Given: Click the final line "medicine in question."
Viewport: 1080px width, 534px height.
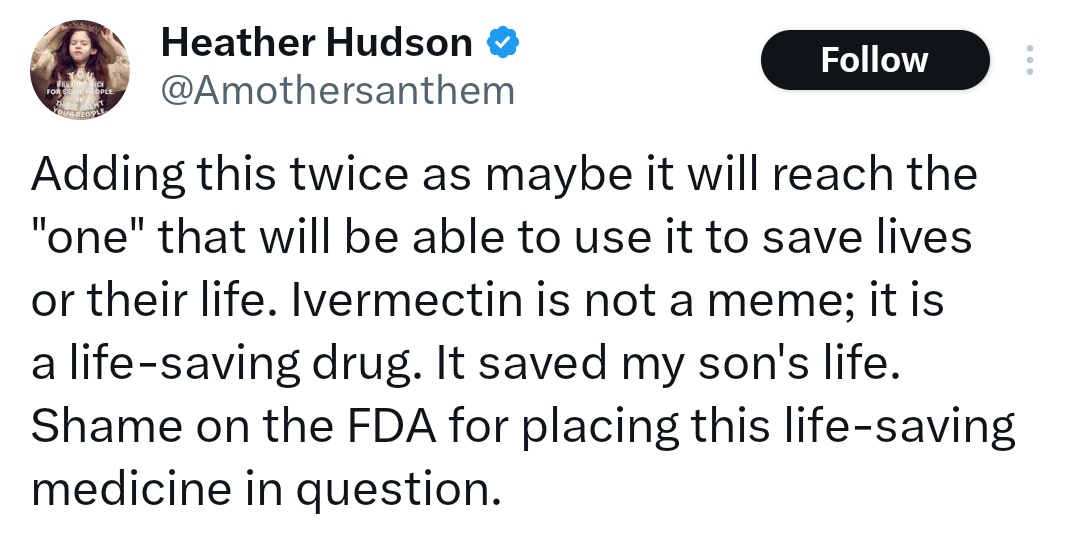Looking at the screenshot, I should click(x=265, y=490).
